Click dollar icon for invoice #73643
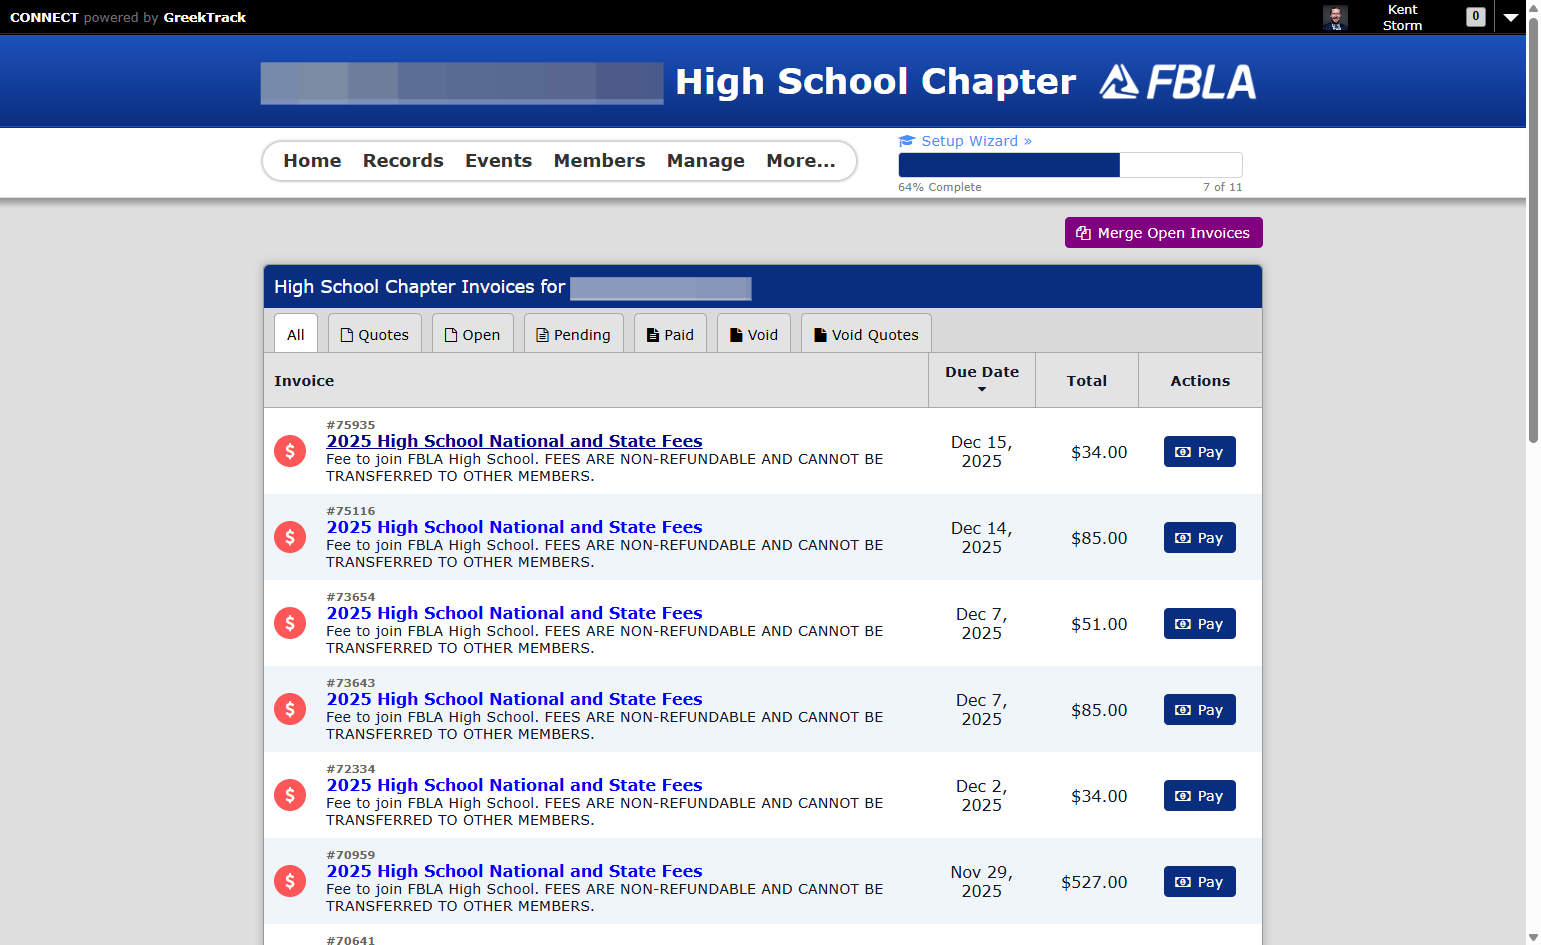Screen dimensions: 1541x945 click(290, 709)
